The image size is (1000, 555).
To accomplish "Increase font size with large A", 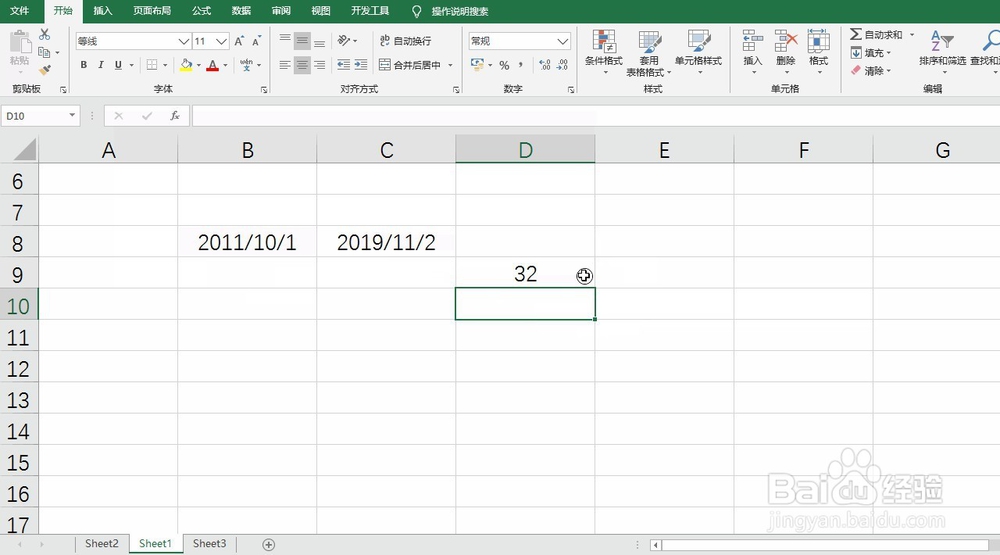I will pyautogui.click(x=239, y=41).
